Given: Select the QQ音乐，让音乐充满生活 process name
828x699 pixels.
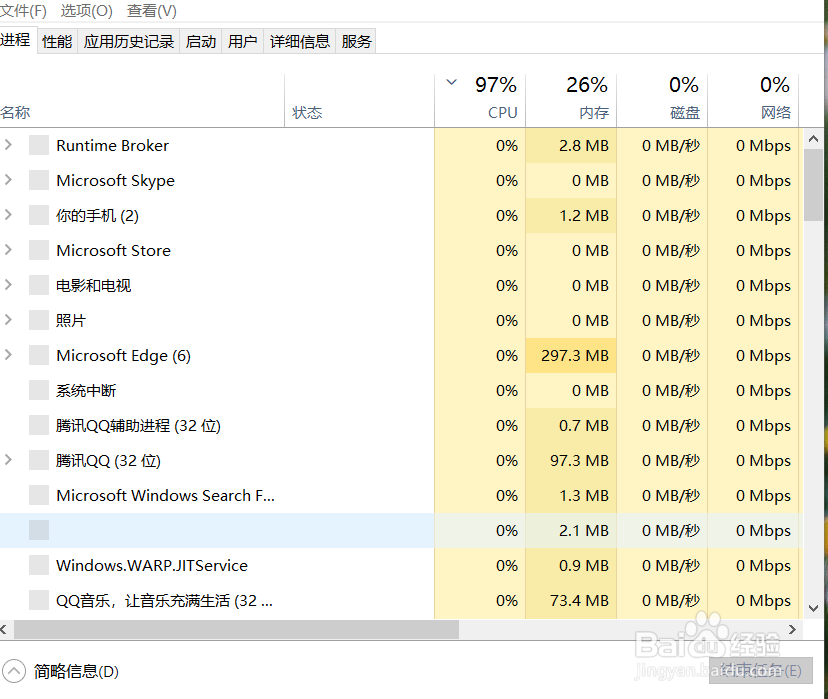Looking at the screenshot, I should point(164,601).
